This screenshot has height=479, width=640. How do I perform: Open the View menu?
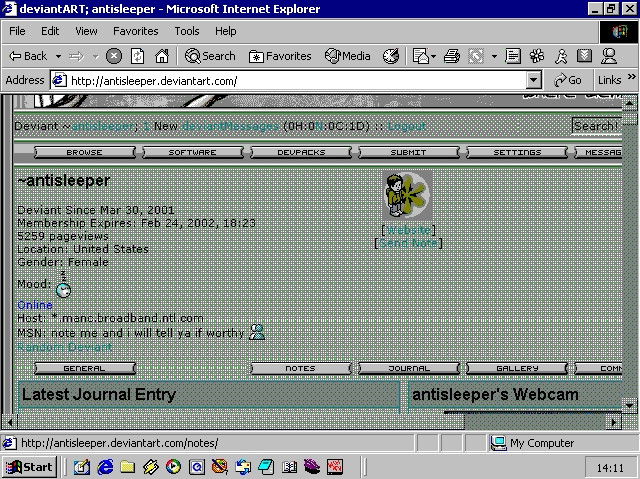(86, 31)
